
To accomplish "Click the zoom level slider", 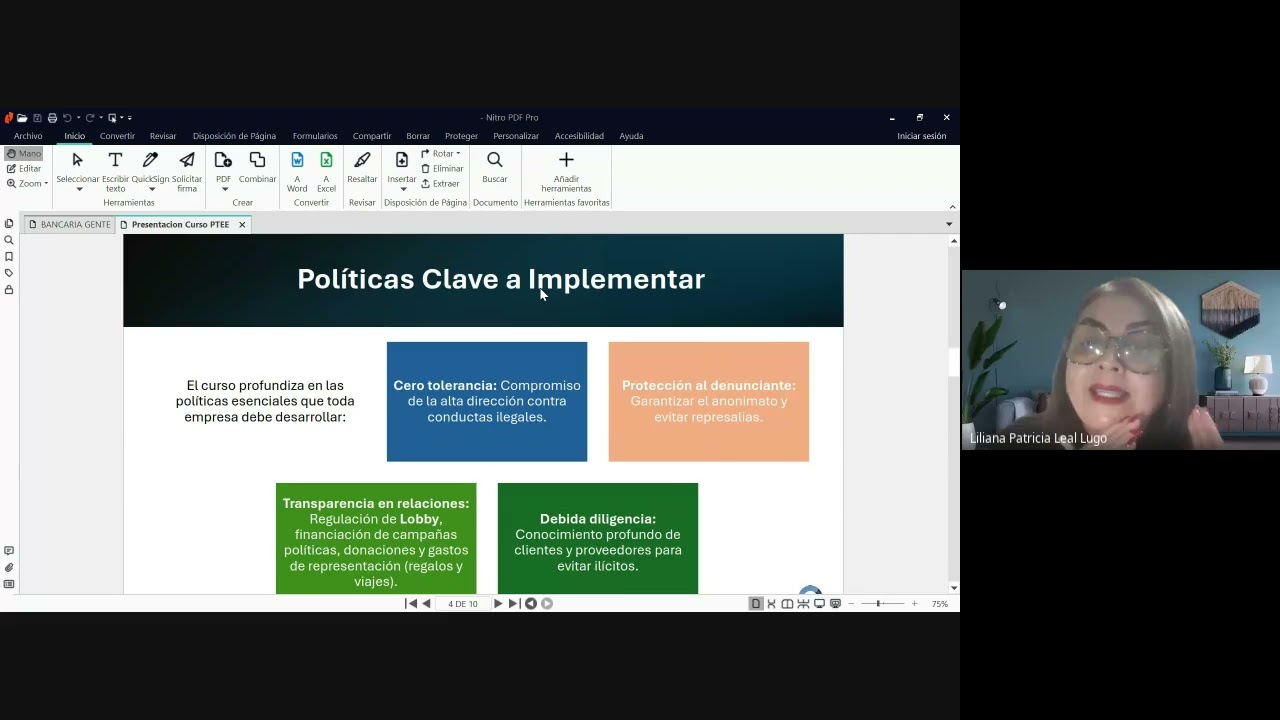I will tap(883, 604).
